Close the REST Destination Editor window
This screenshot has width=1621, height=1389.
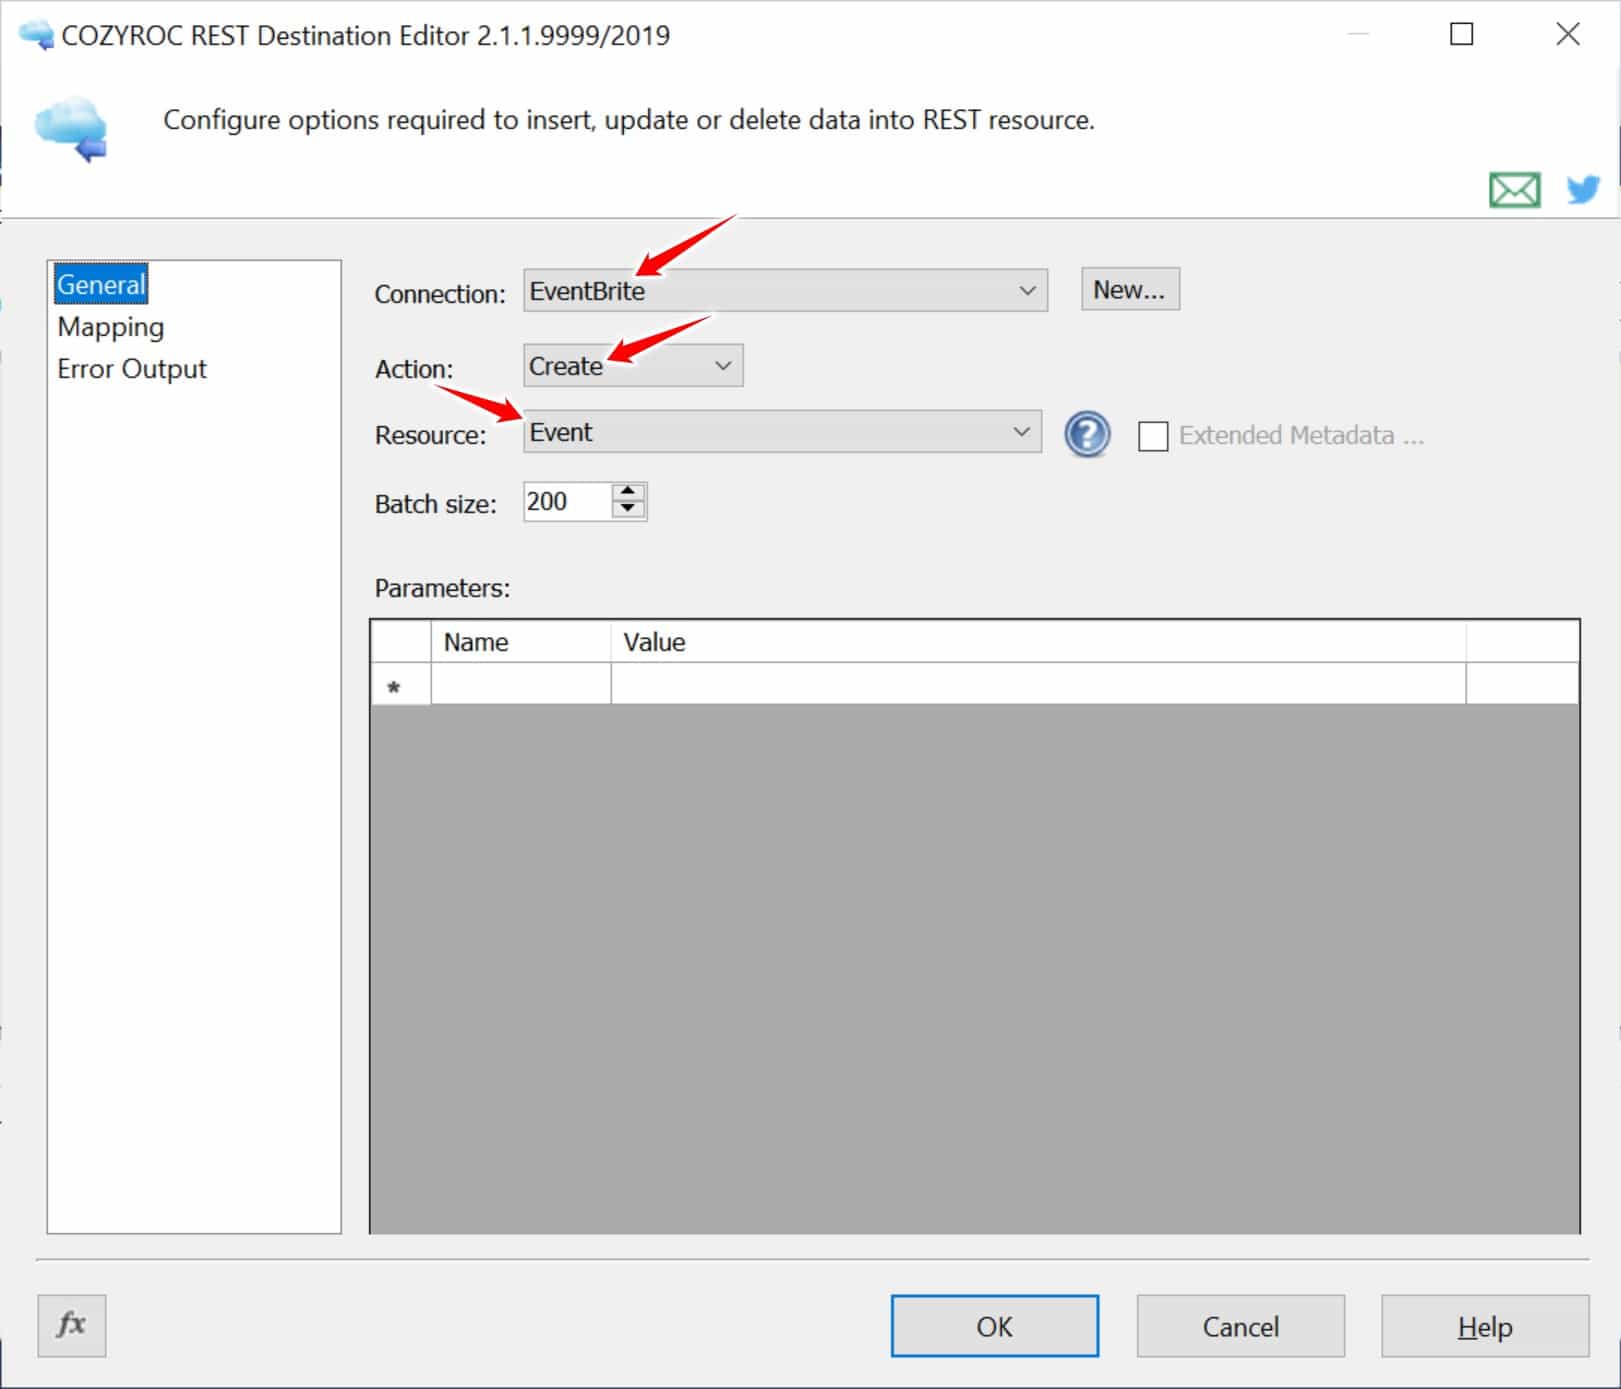tap(1568, 34)
